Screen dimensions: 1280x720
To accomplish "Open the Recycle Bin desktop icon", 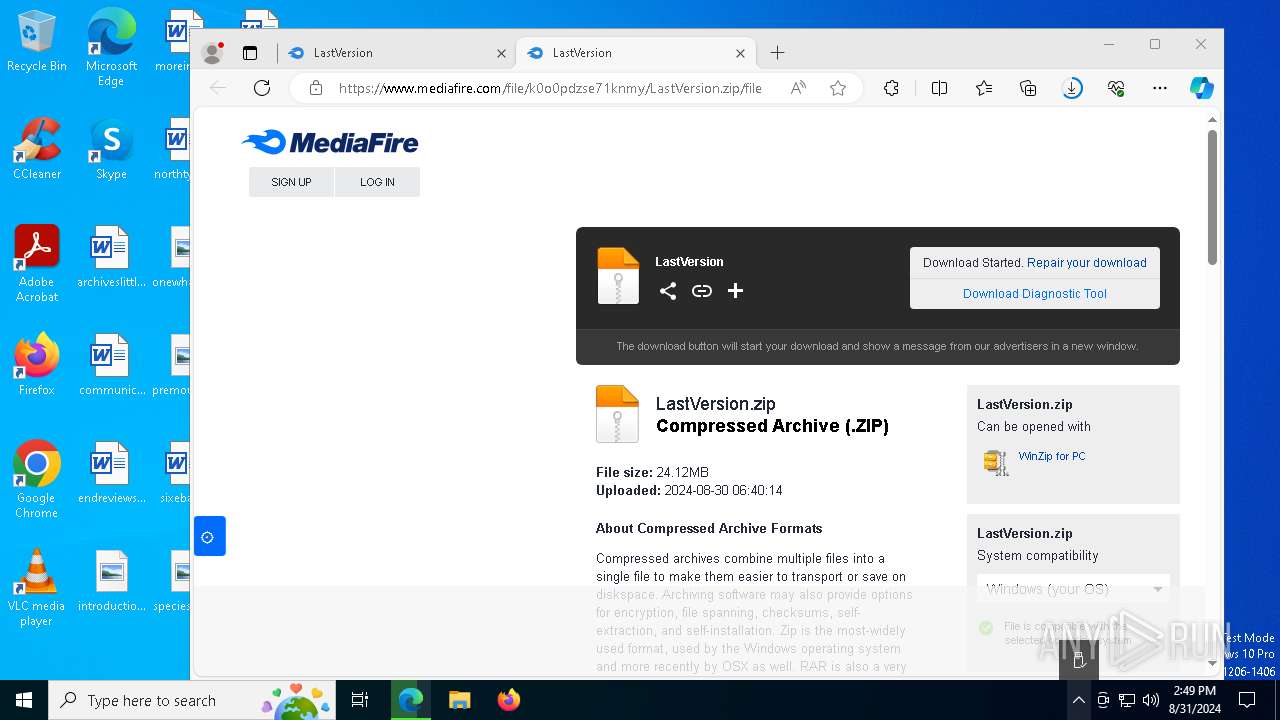I will coord(37,42).
